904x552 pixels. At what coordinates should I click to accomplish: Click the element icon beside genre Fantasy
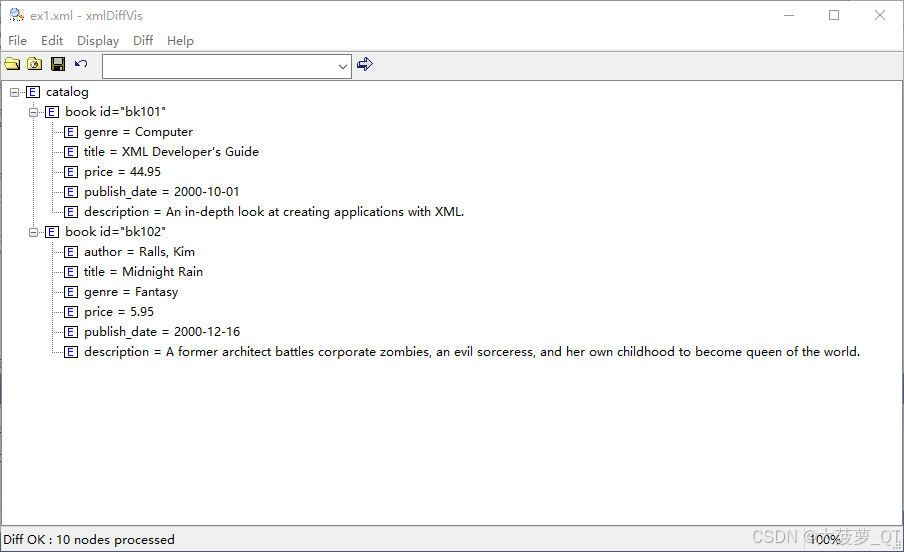[71, 292]
